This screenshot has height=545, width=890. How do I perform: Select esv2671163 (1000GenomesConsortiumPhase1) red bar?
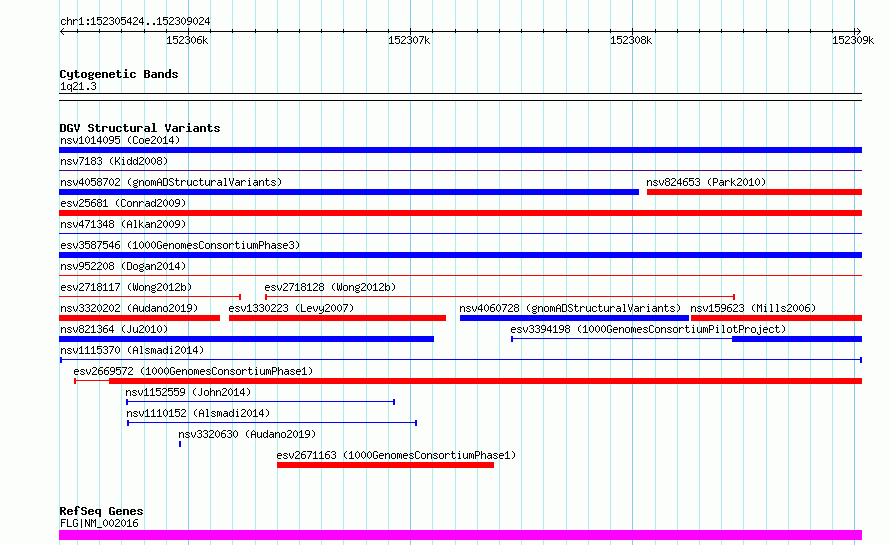coord(385,465)
